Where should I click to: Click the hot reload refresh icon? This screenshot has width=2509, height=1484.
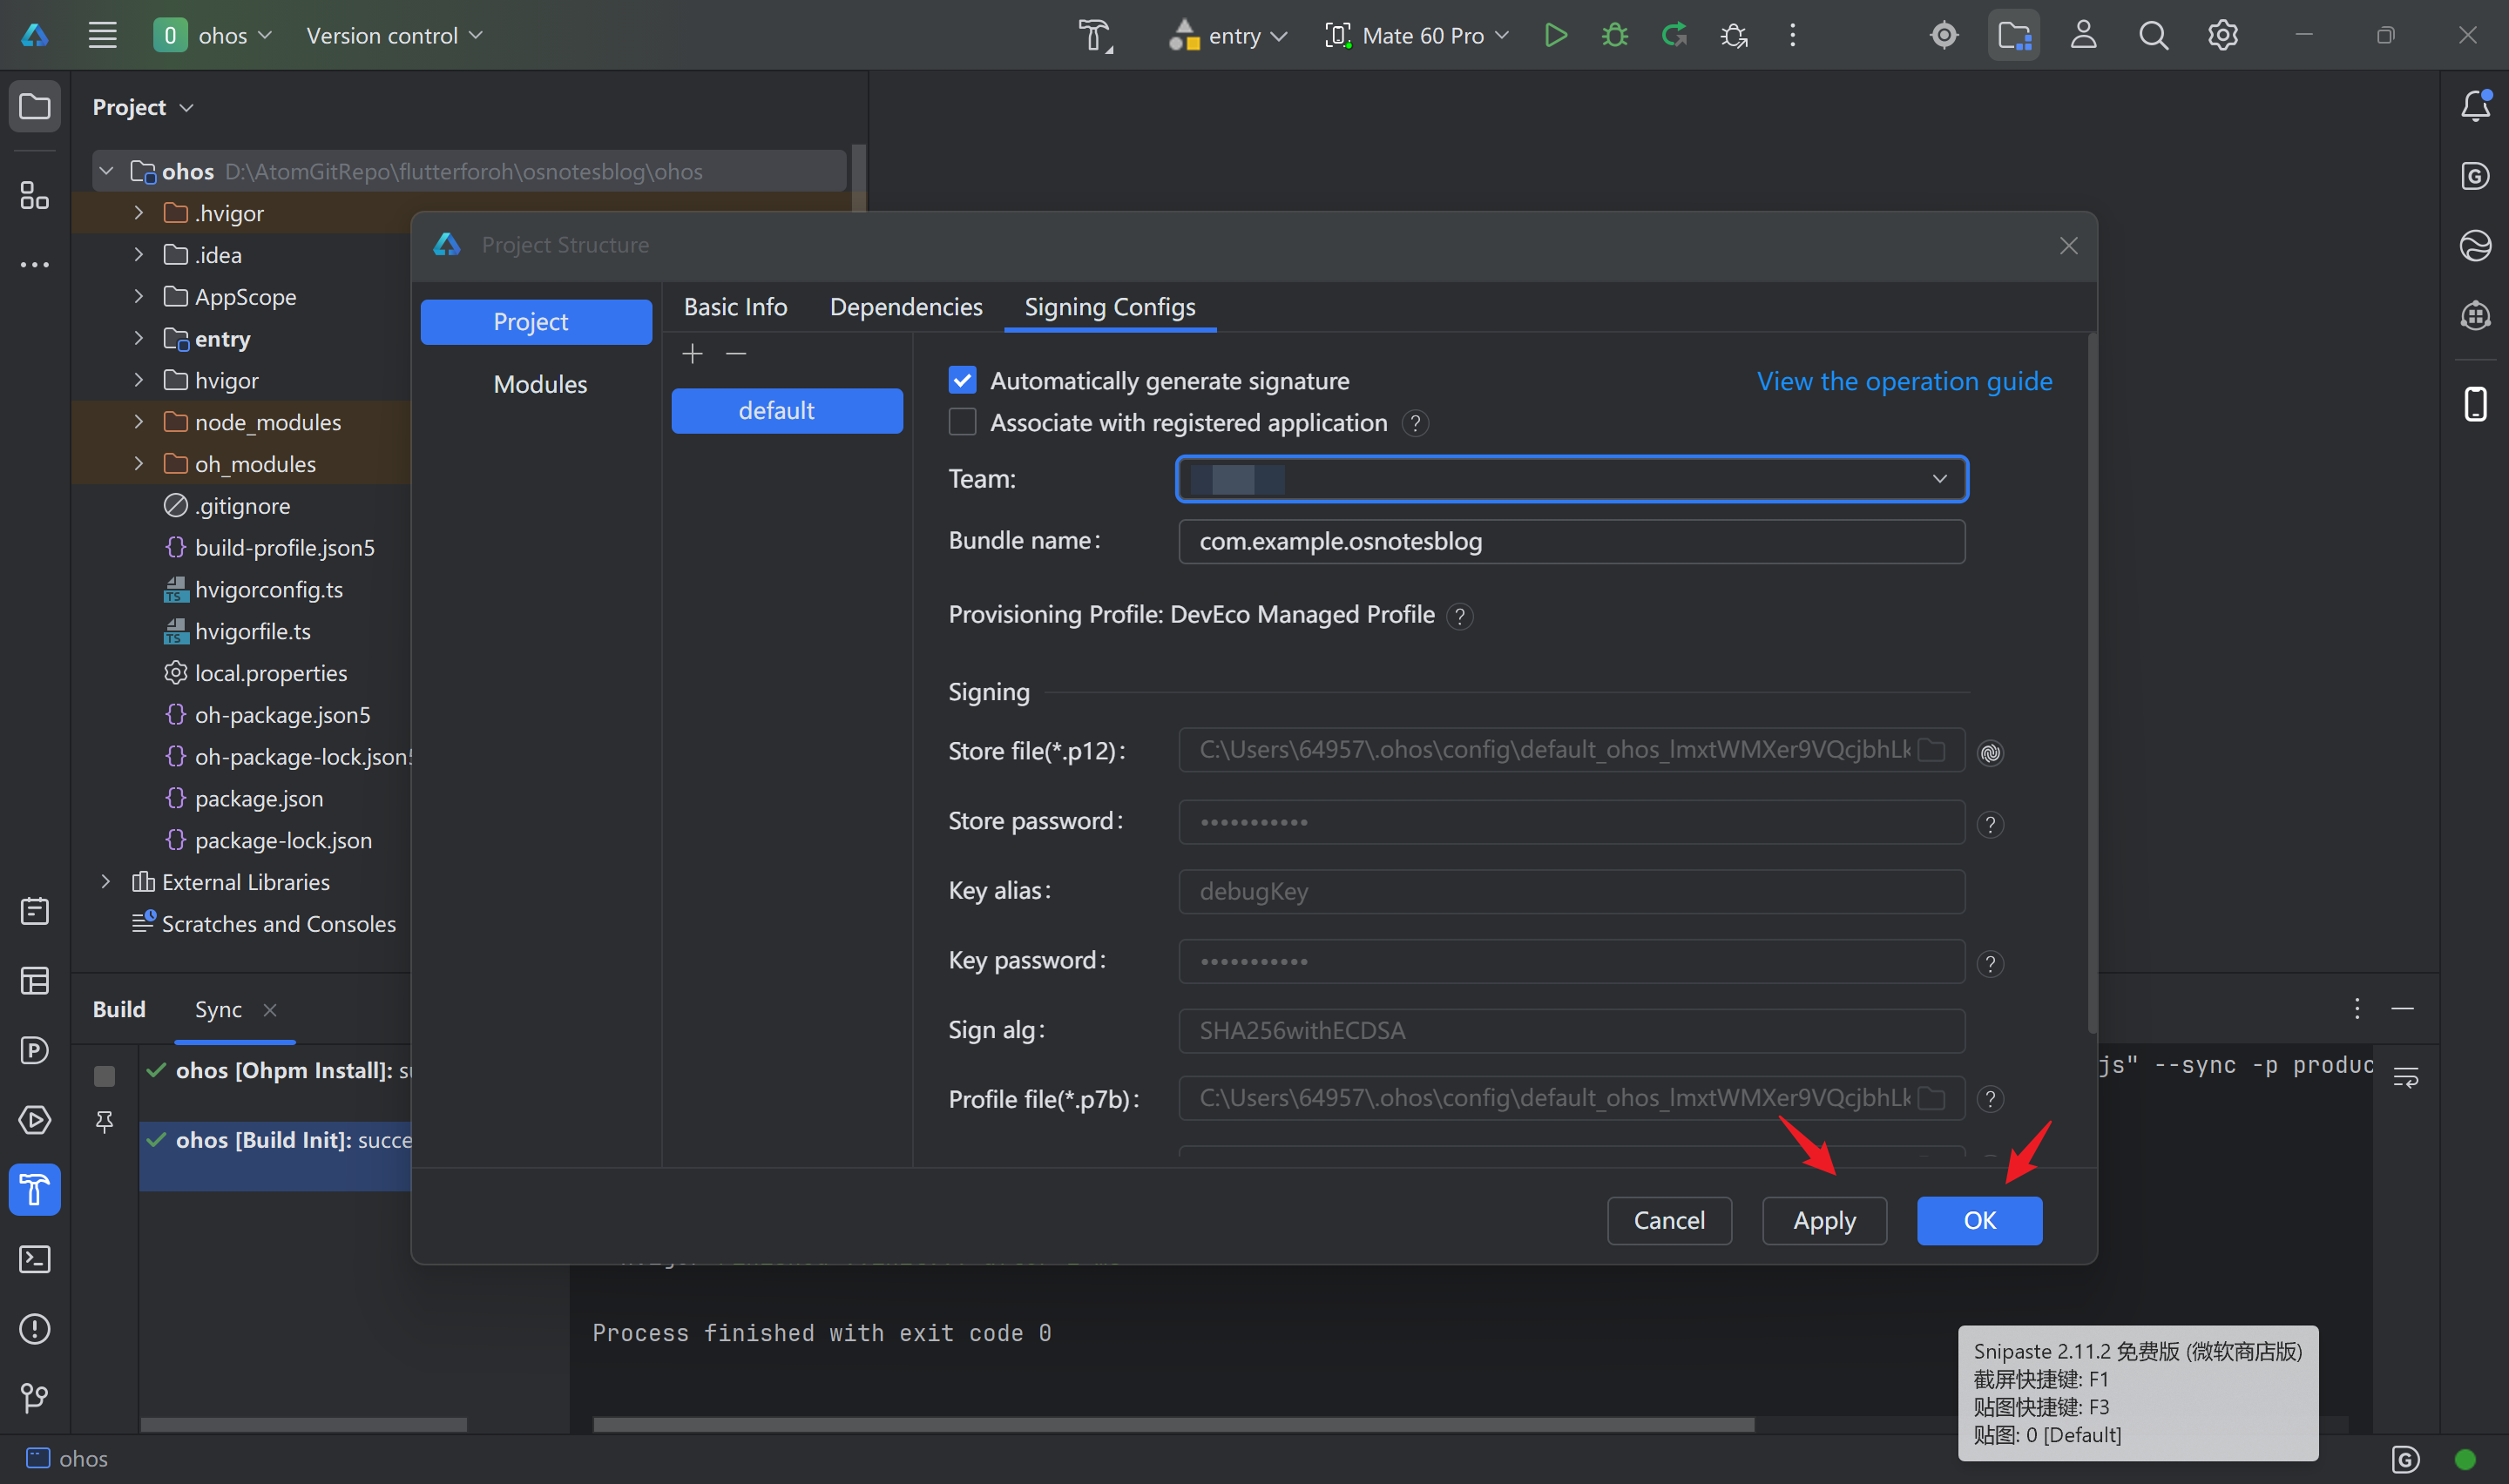1674,35
